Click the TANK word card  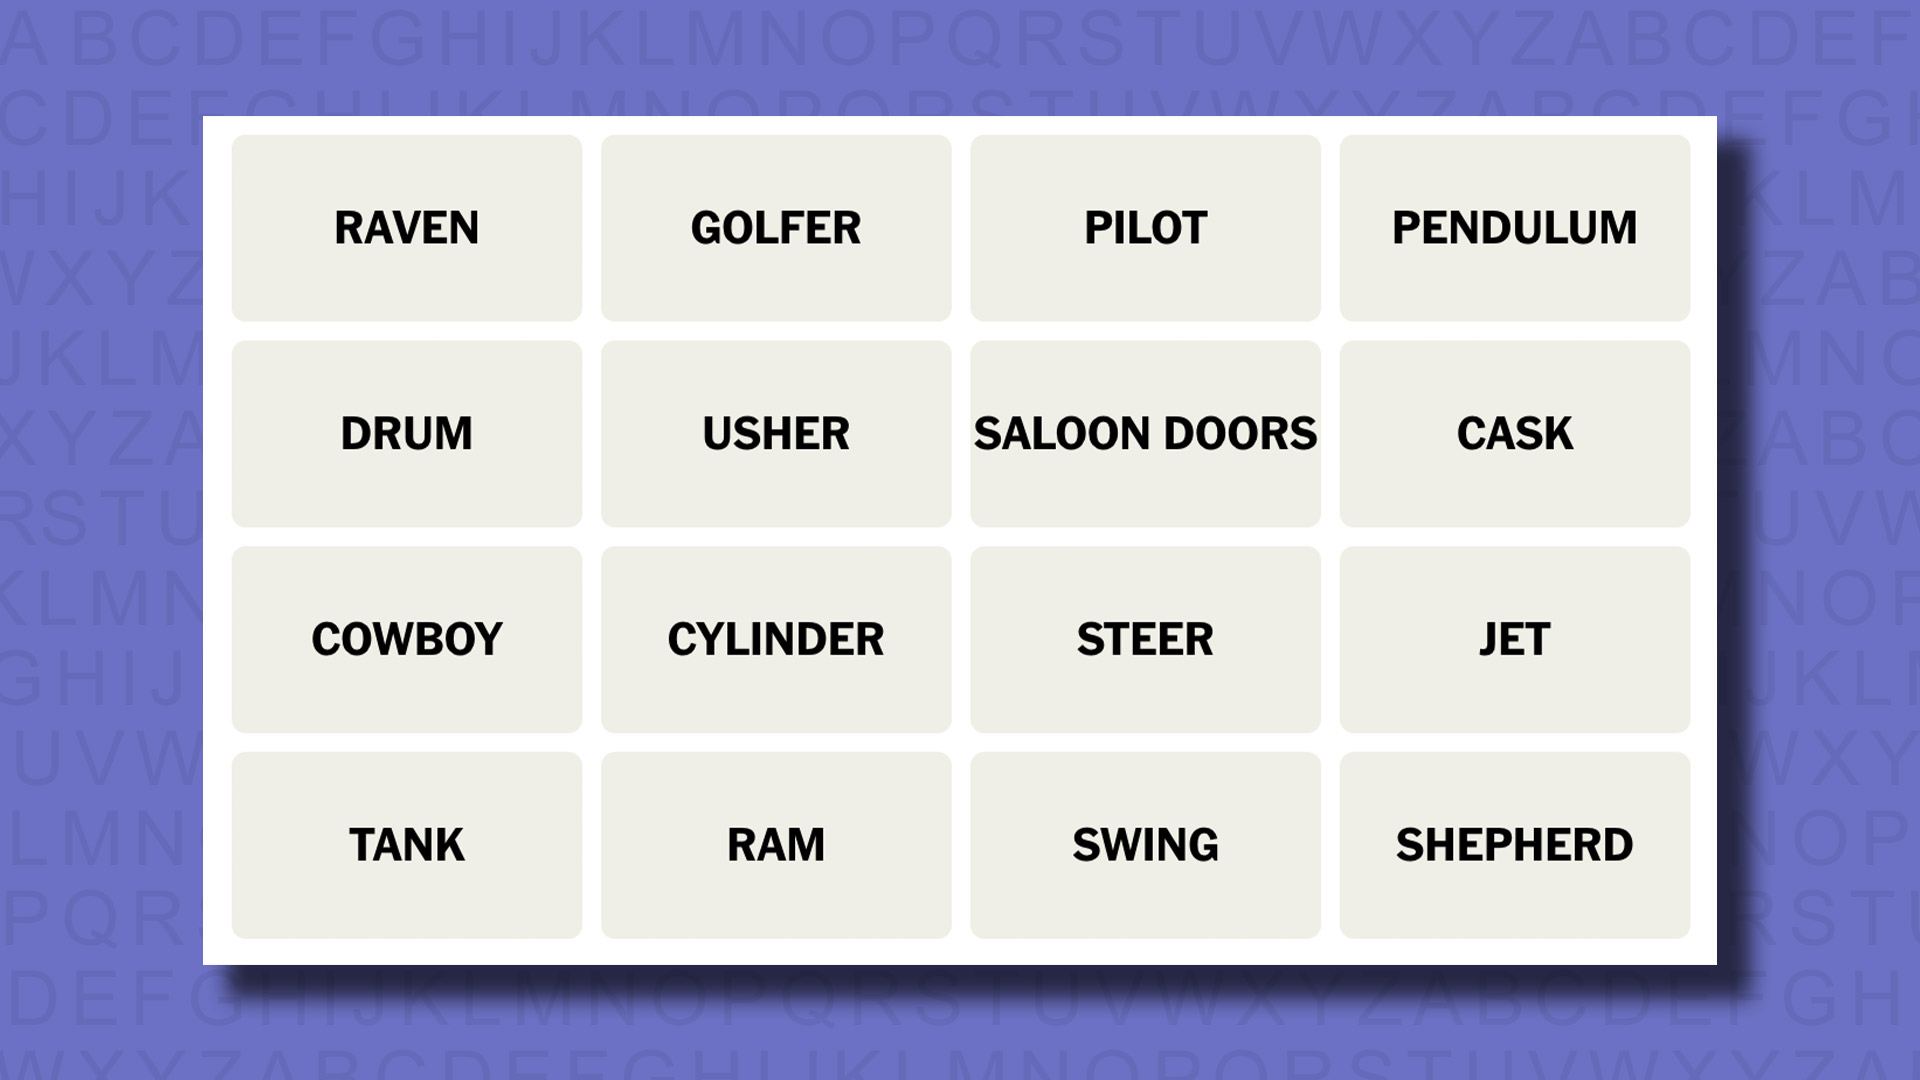(406, 845)
